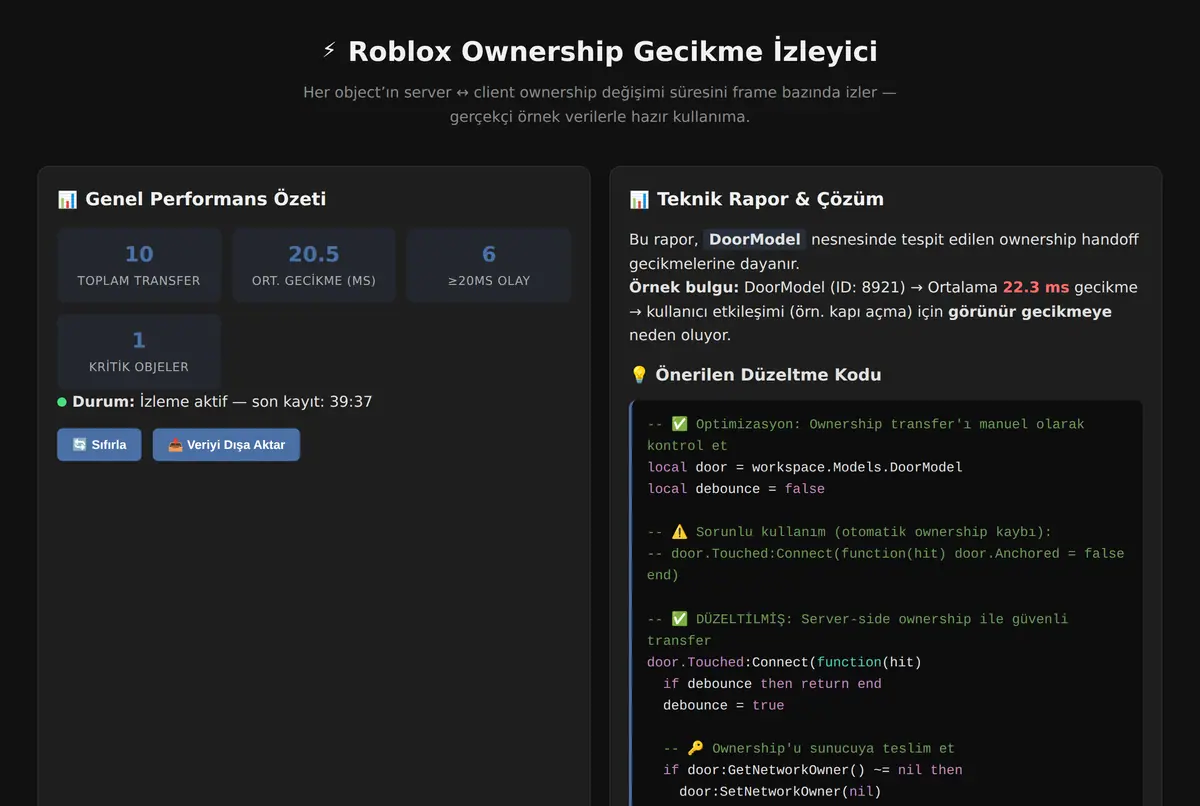Select the Kritik Objeler stat card
Screen dimensions: 1200x806
(x=139, y=351)
